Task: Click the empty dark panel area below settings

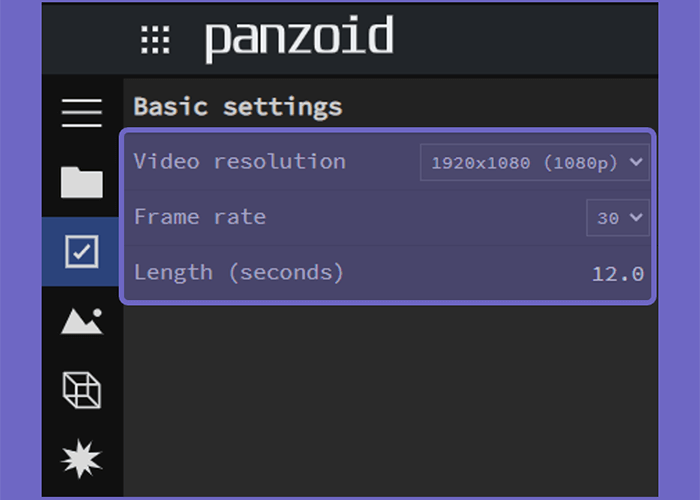Action: (x=391, y=402)
